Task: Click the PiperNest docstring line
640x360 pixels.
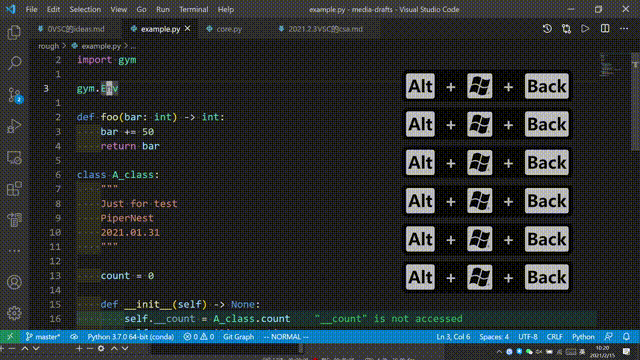Action: pos(127,218)
